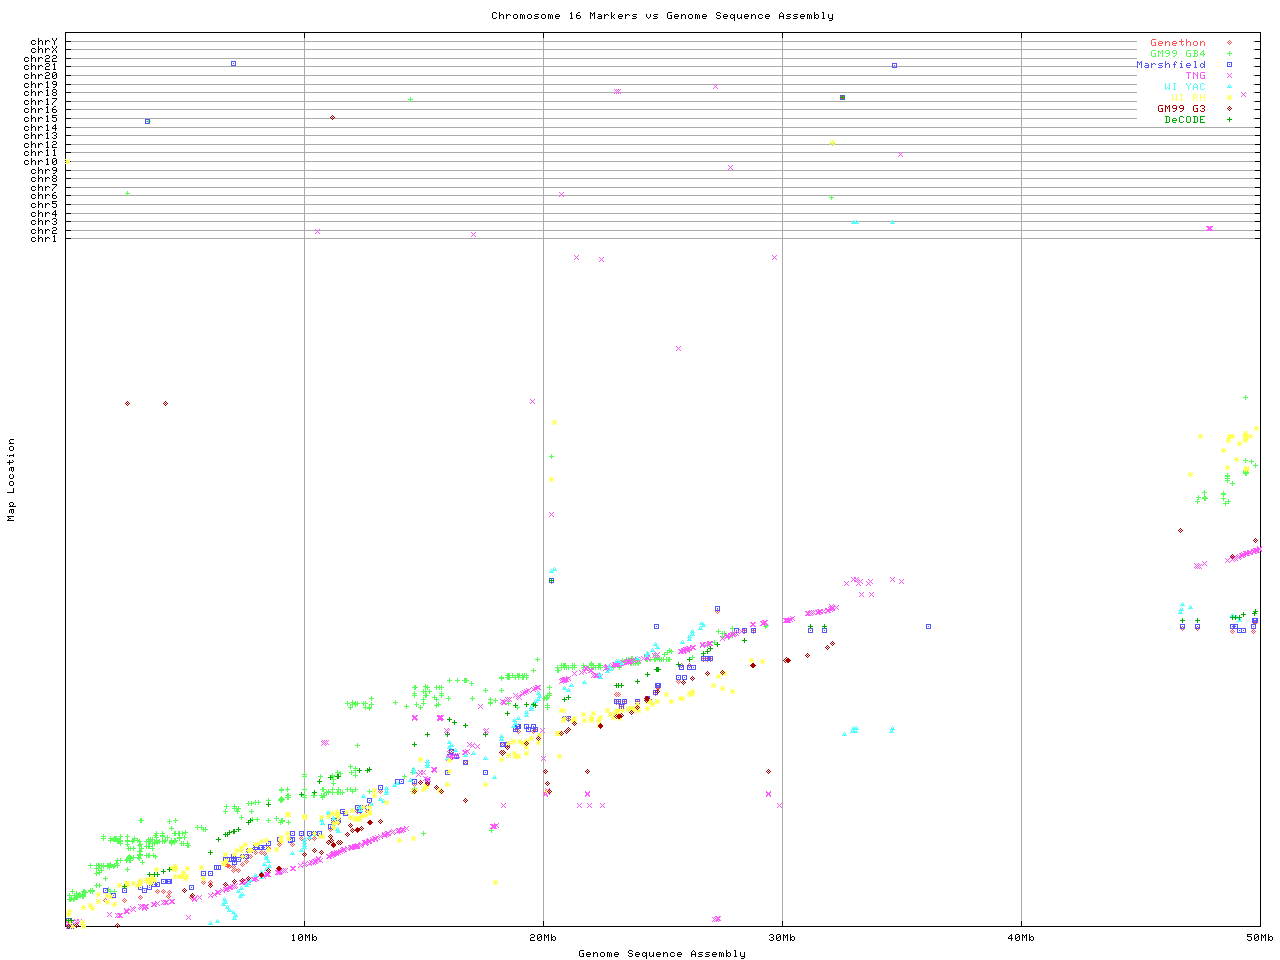Click the chart title Chromosome 16 Markers
This screenshot has height=960, width=1280.
point(662,16)
